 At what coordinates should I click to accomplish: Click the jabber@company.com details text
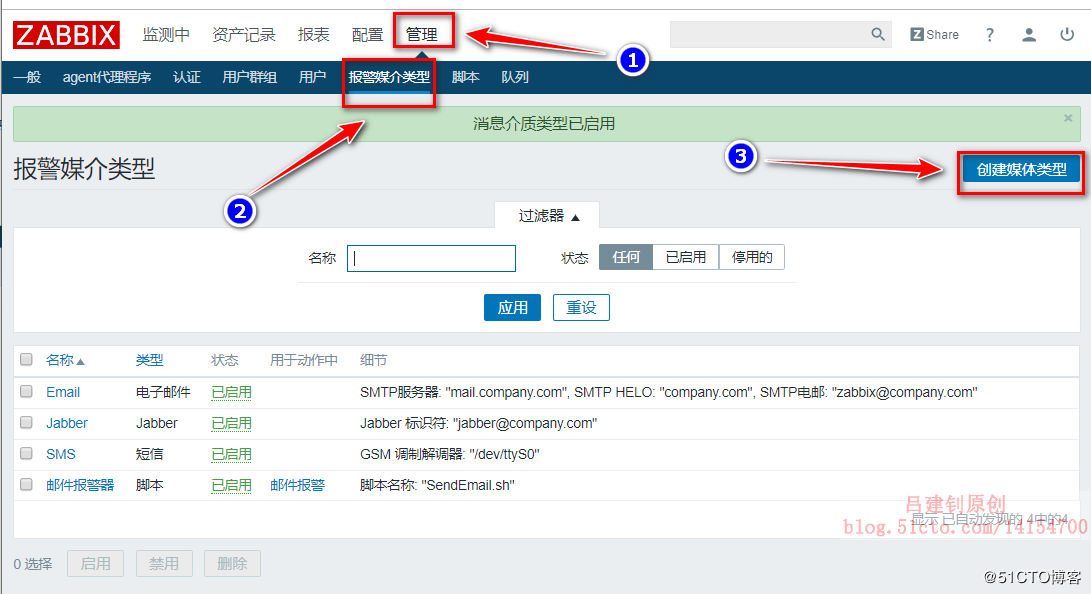pyautogui.click(x=479, y=423)
